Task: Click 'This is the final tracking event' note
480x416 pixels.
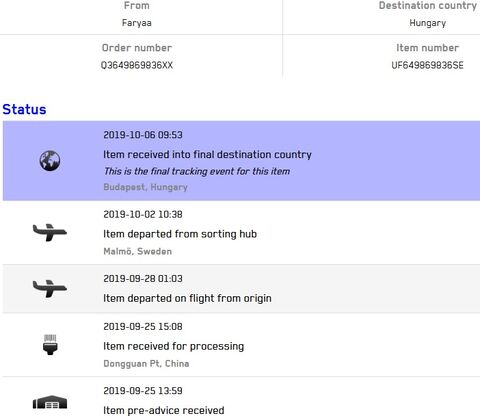Action: coord(197,171)
